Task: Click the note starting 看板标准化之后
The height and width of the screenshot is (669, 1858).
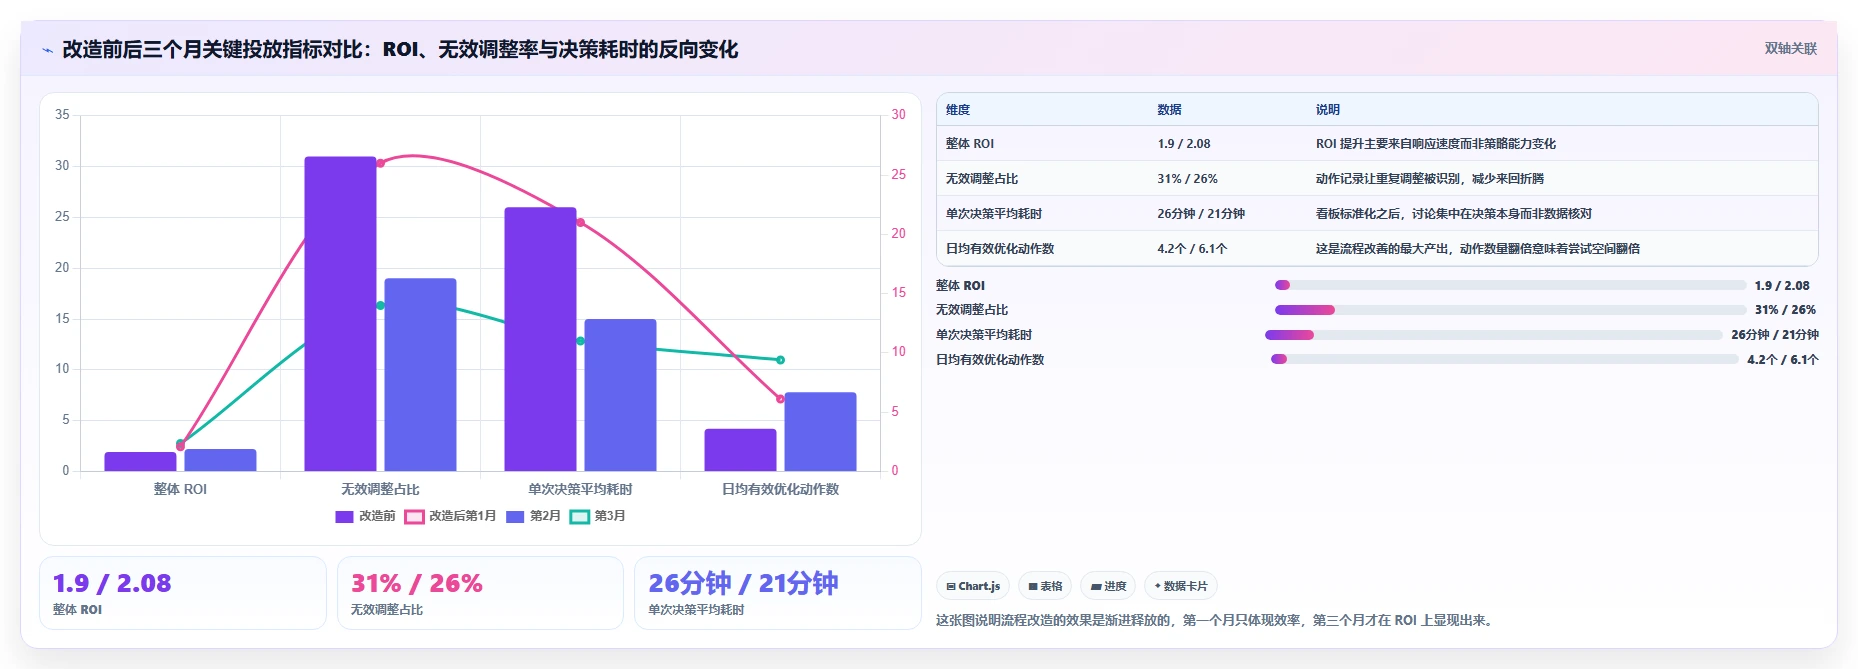Action: coord(1453,214)
